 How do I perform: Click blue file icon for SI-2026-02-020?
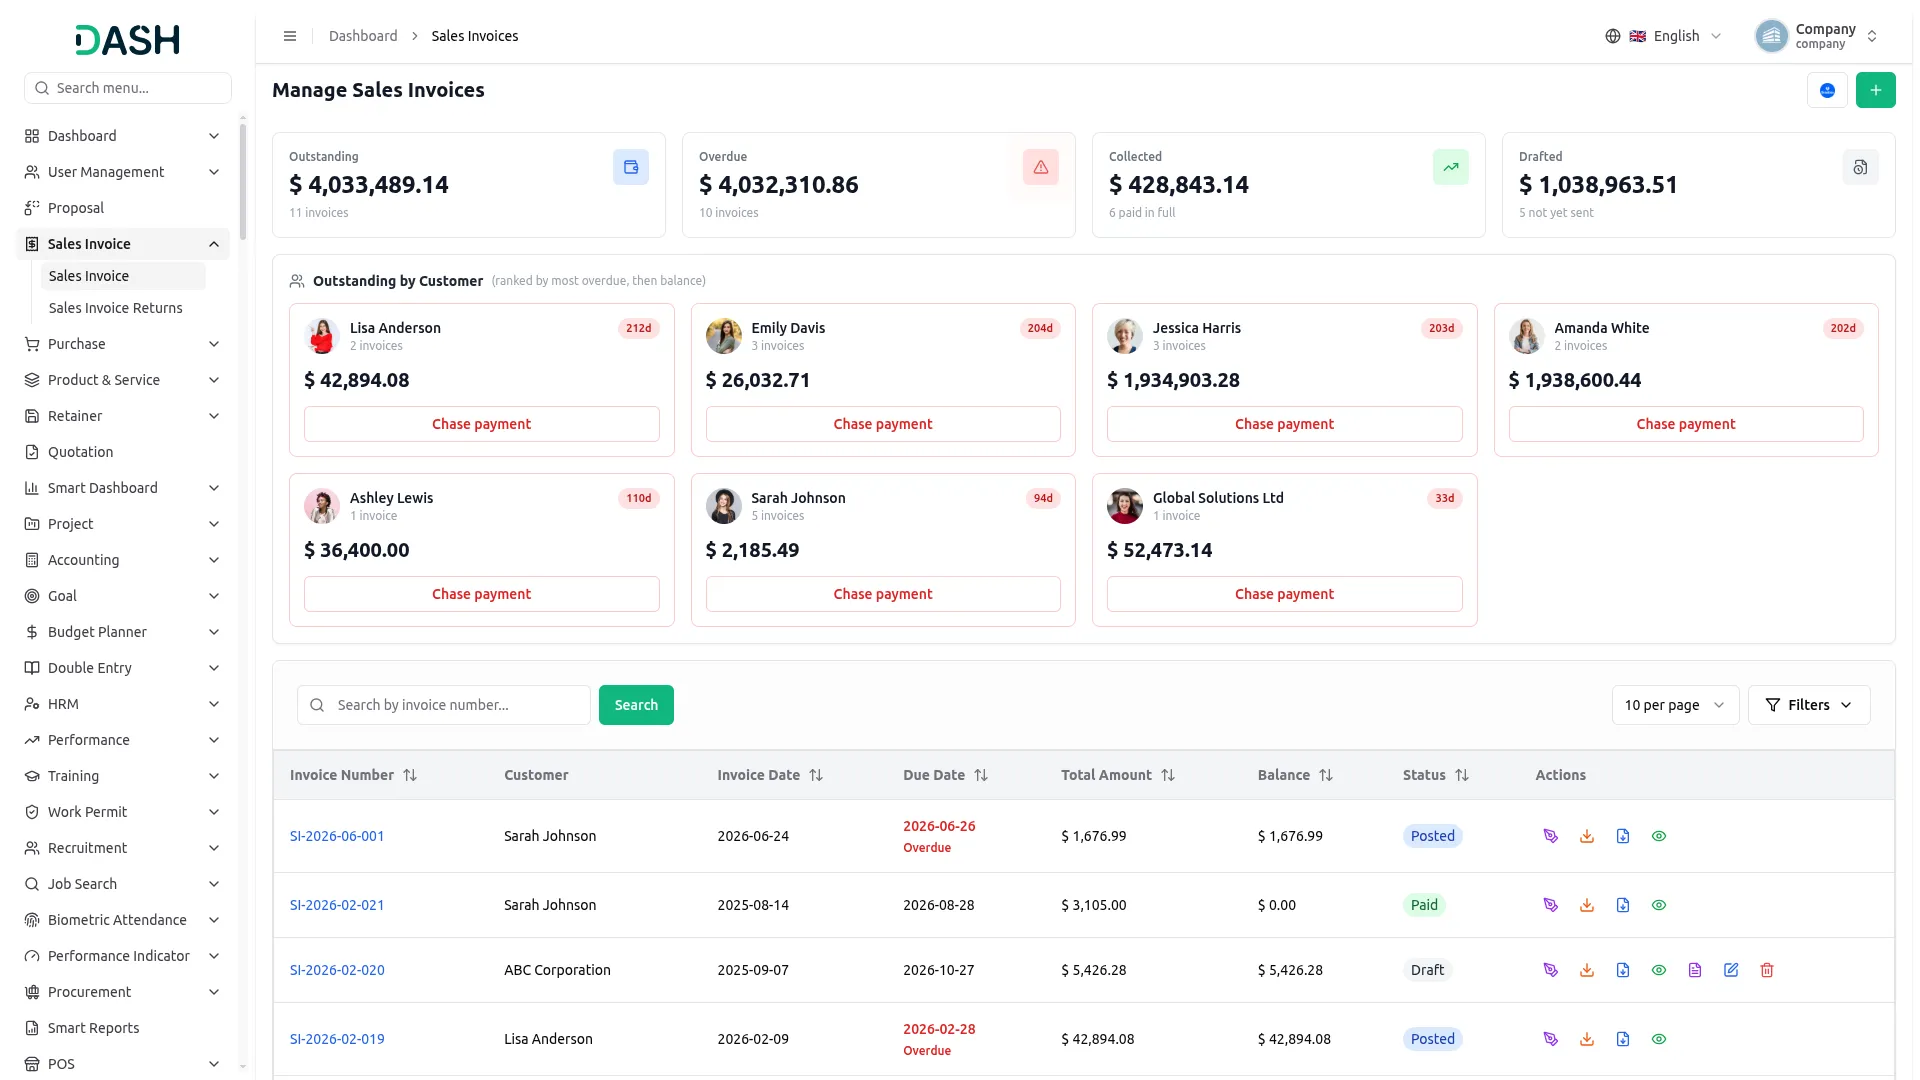point(1623,970)
